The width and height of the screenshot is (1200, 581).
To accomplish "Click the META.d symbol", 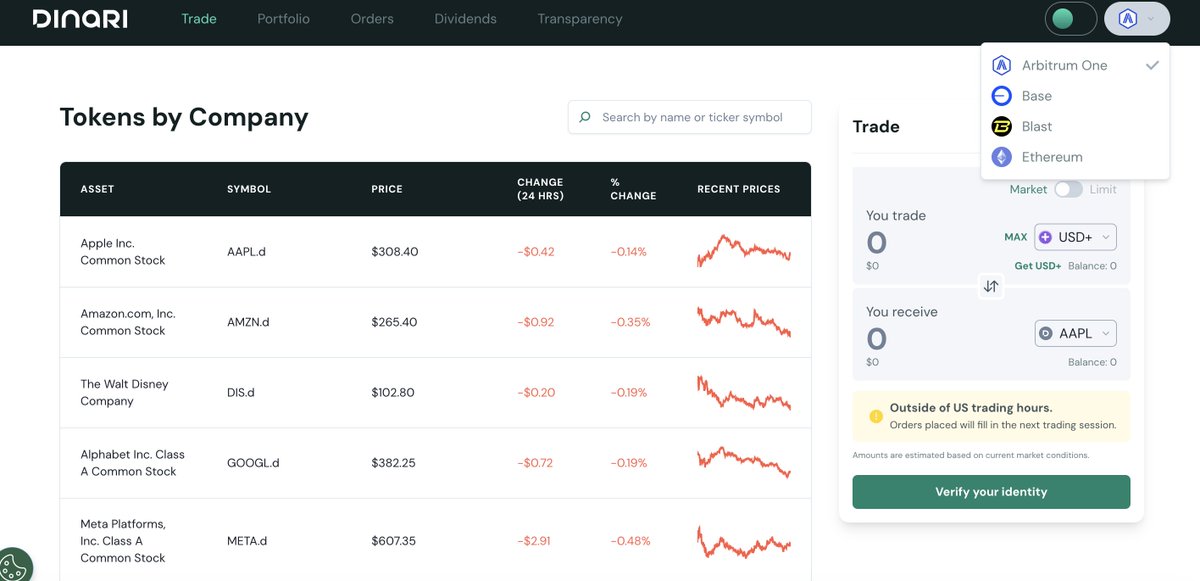I will pyautogui.click(x=247, y=541).
